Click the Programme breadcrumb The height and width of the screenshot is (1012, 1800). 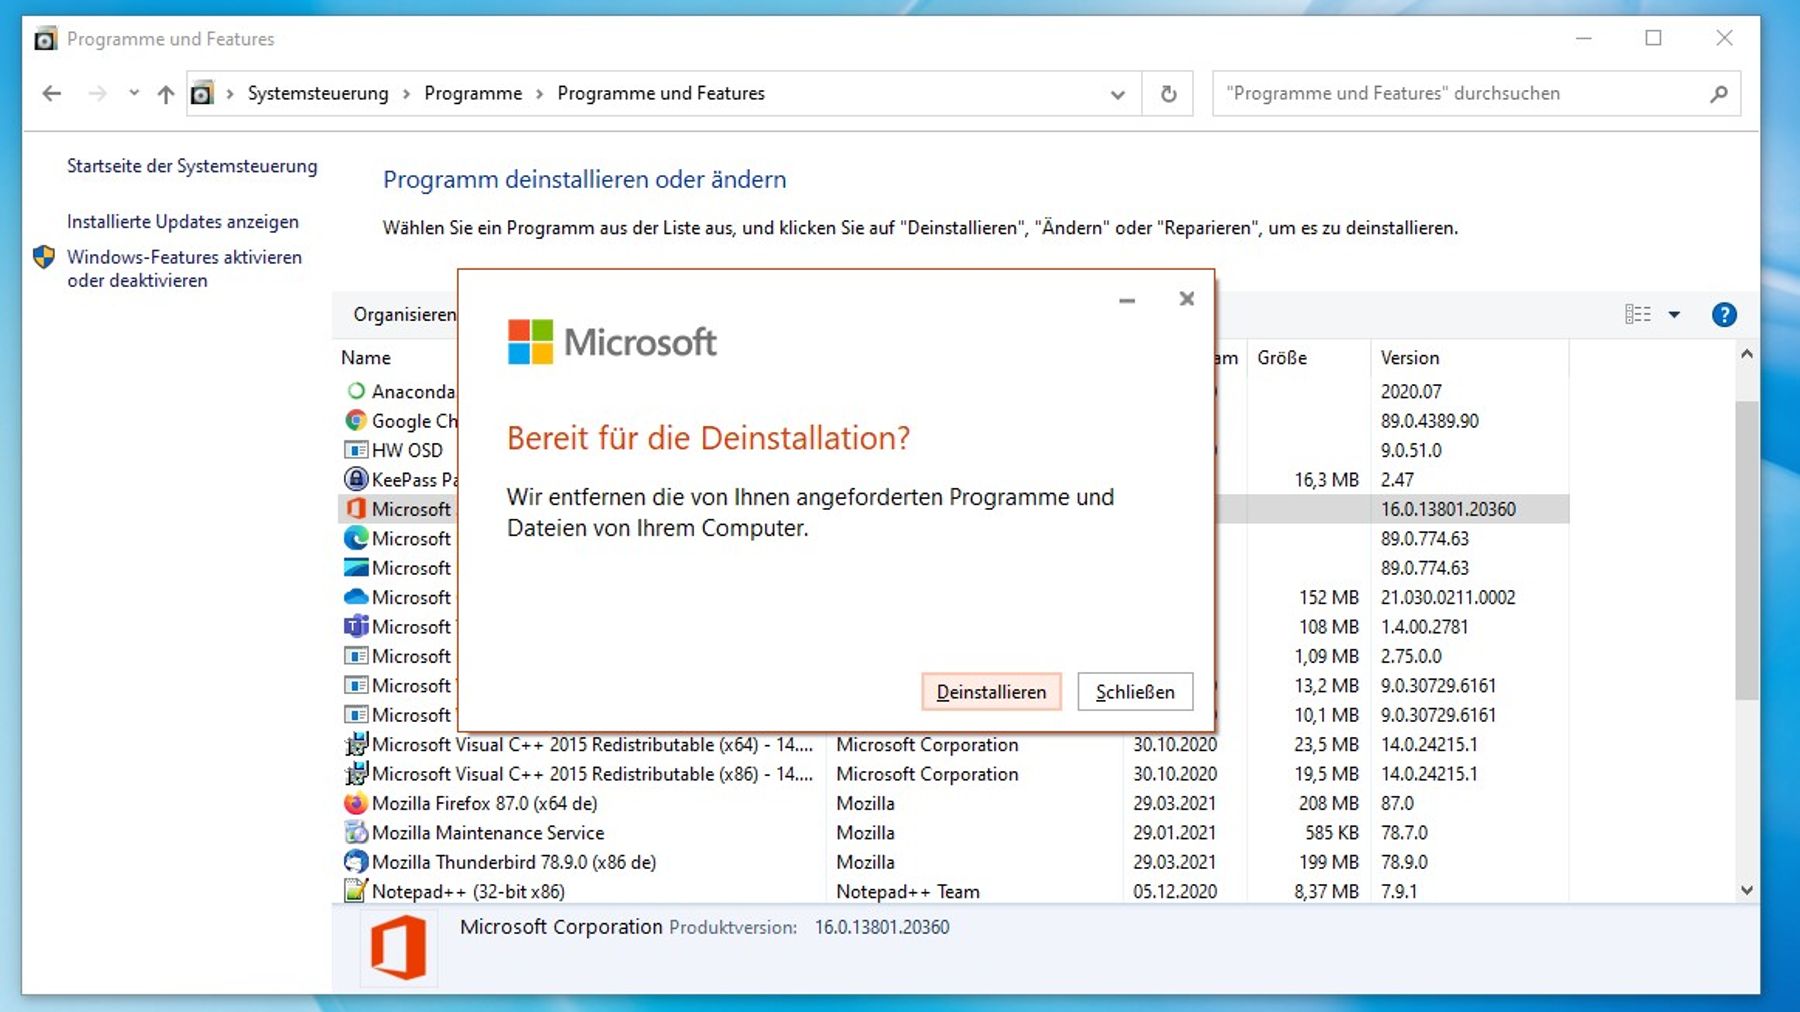[473, 93]
